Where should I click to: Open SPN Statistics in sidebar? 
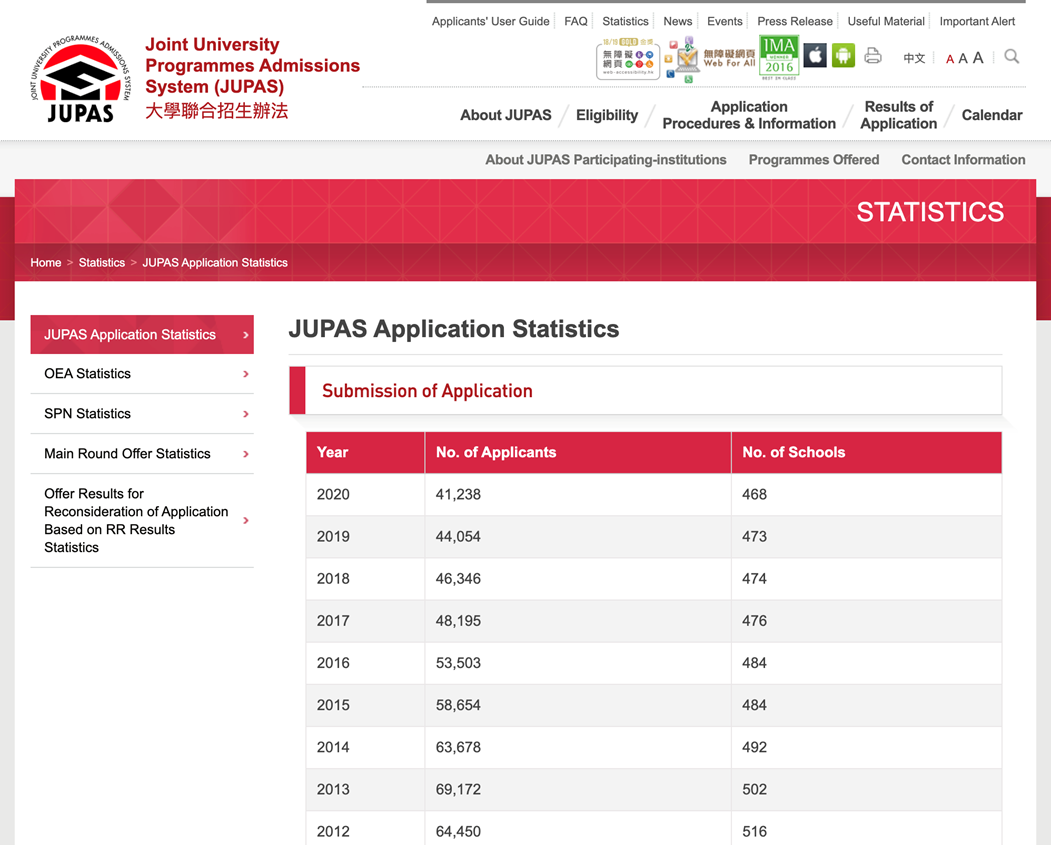point(142,413)
